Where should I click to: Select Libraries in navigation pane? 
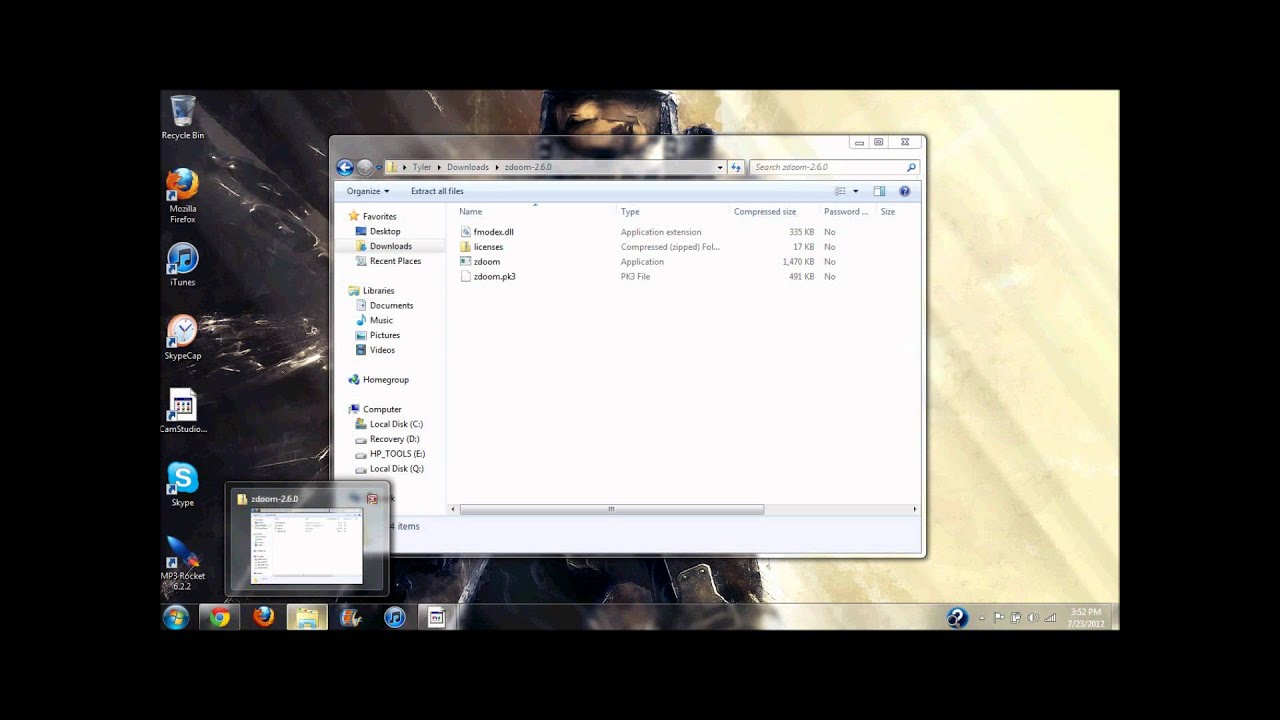pyautogui.click(x=378, y=291)
